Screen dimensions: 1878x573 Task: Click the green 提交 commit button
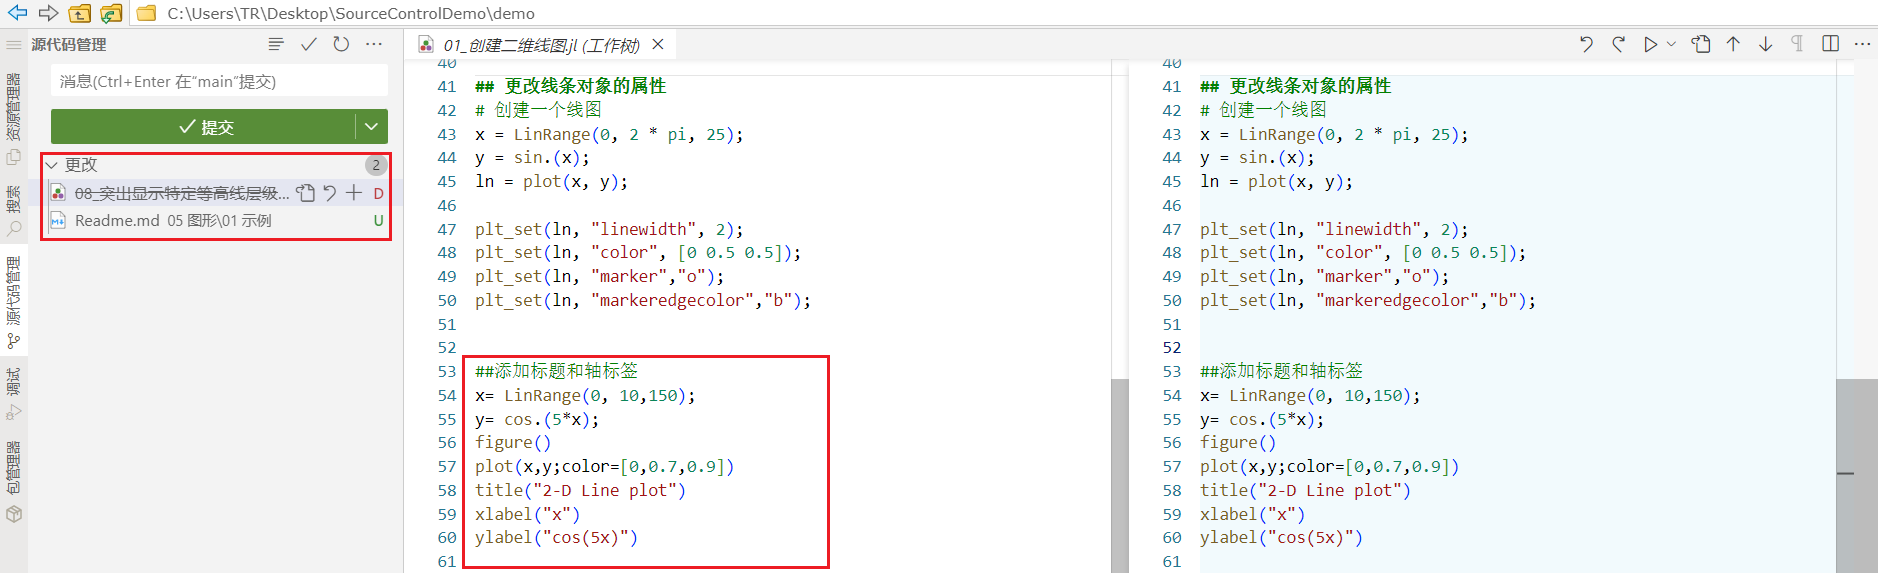coord(204,127)
